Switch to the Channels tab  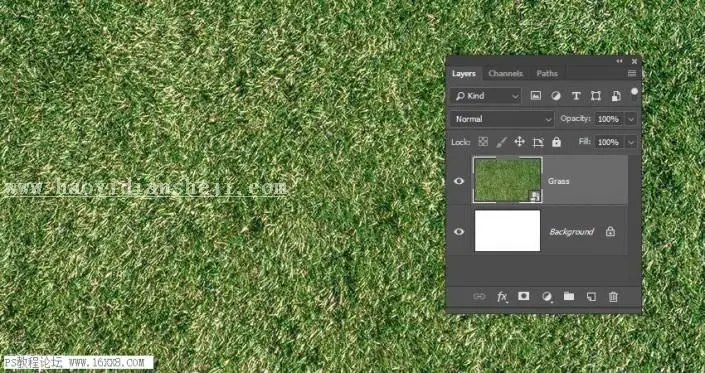[x=505, y=73]
